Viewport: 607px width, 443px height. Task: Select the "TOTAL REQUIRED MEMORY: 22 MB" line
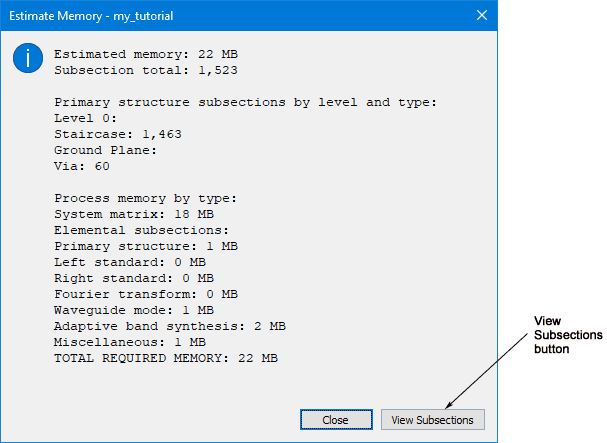coord(166,358)
